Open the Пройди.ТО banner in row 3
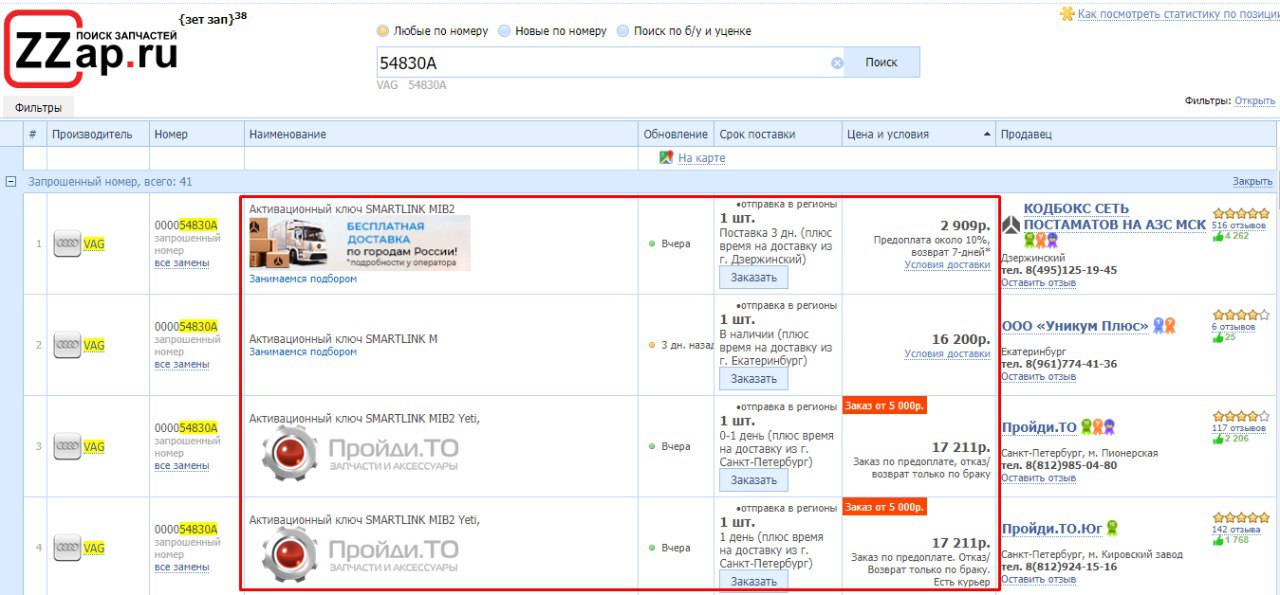 coord(359,451)
